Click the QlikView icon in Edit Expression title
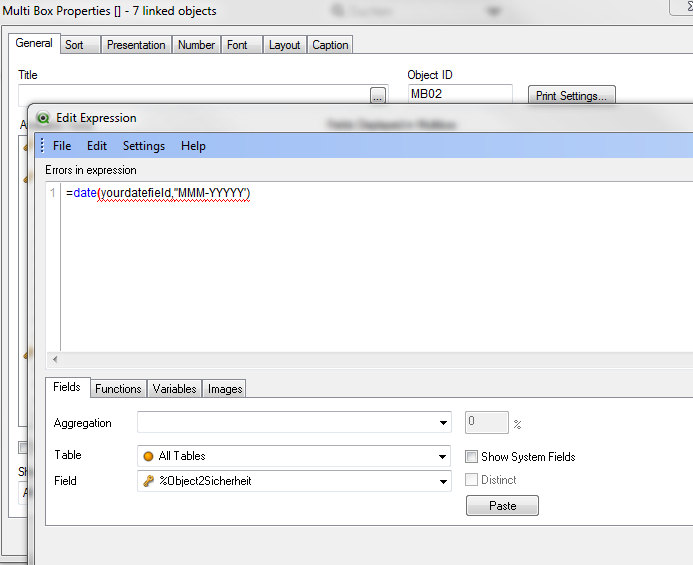The image size is (693, 565). coord(43,118)
